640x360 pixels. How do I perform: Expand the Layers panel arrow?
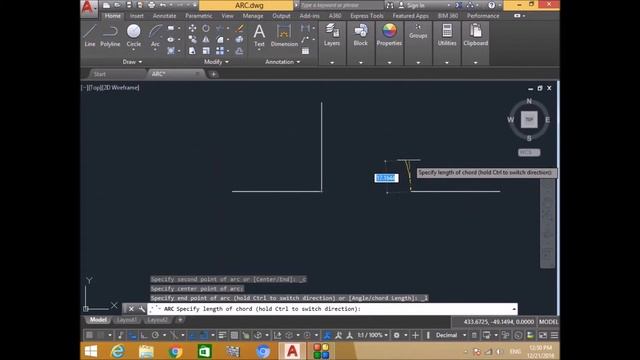pos(332,62)
